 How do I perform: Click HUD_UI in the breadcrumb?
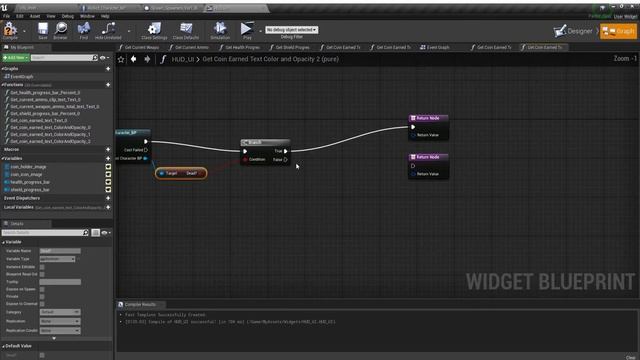[182, 59]
